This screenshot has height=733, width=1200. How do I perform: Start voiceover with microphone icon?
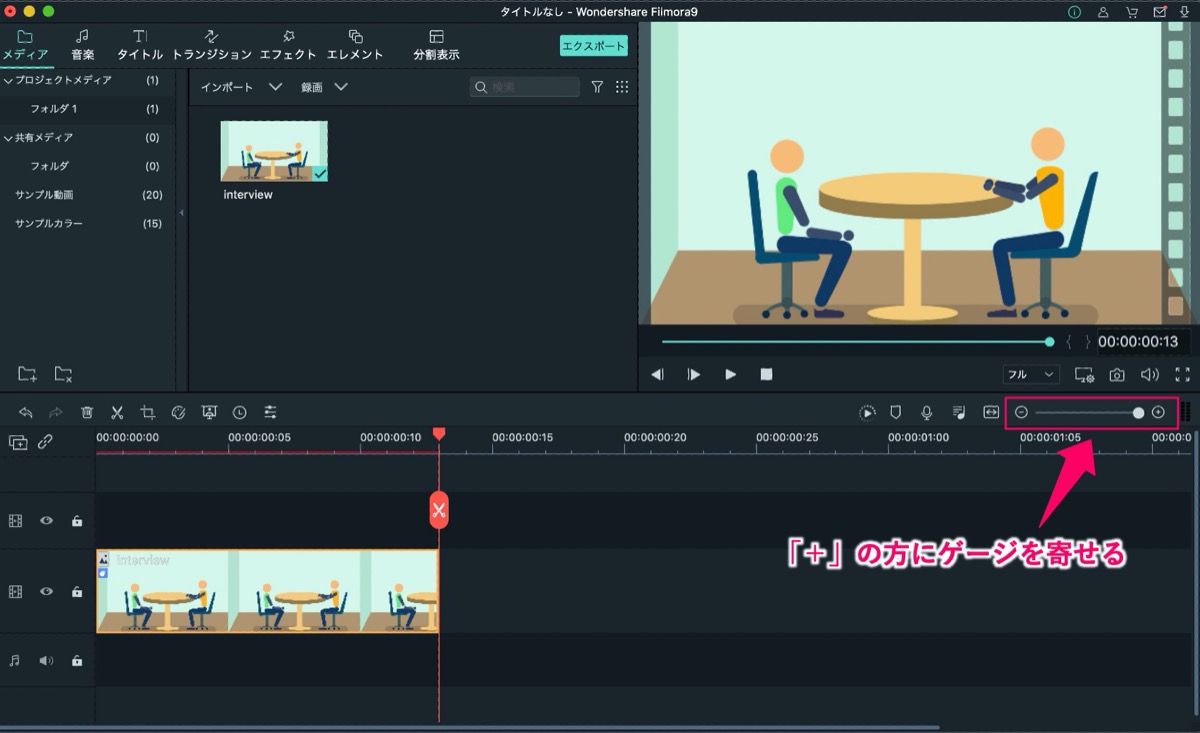tap(927, 412)
